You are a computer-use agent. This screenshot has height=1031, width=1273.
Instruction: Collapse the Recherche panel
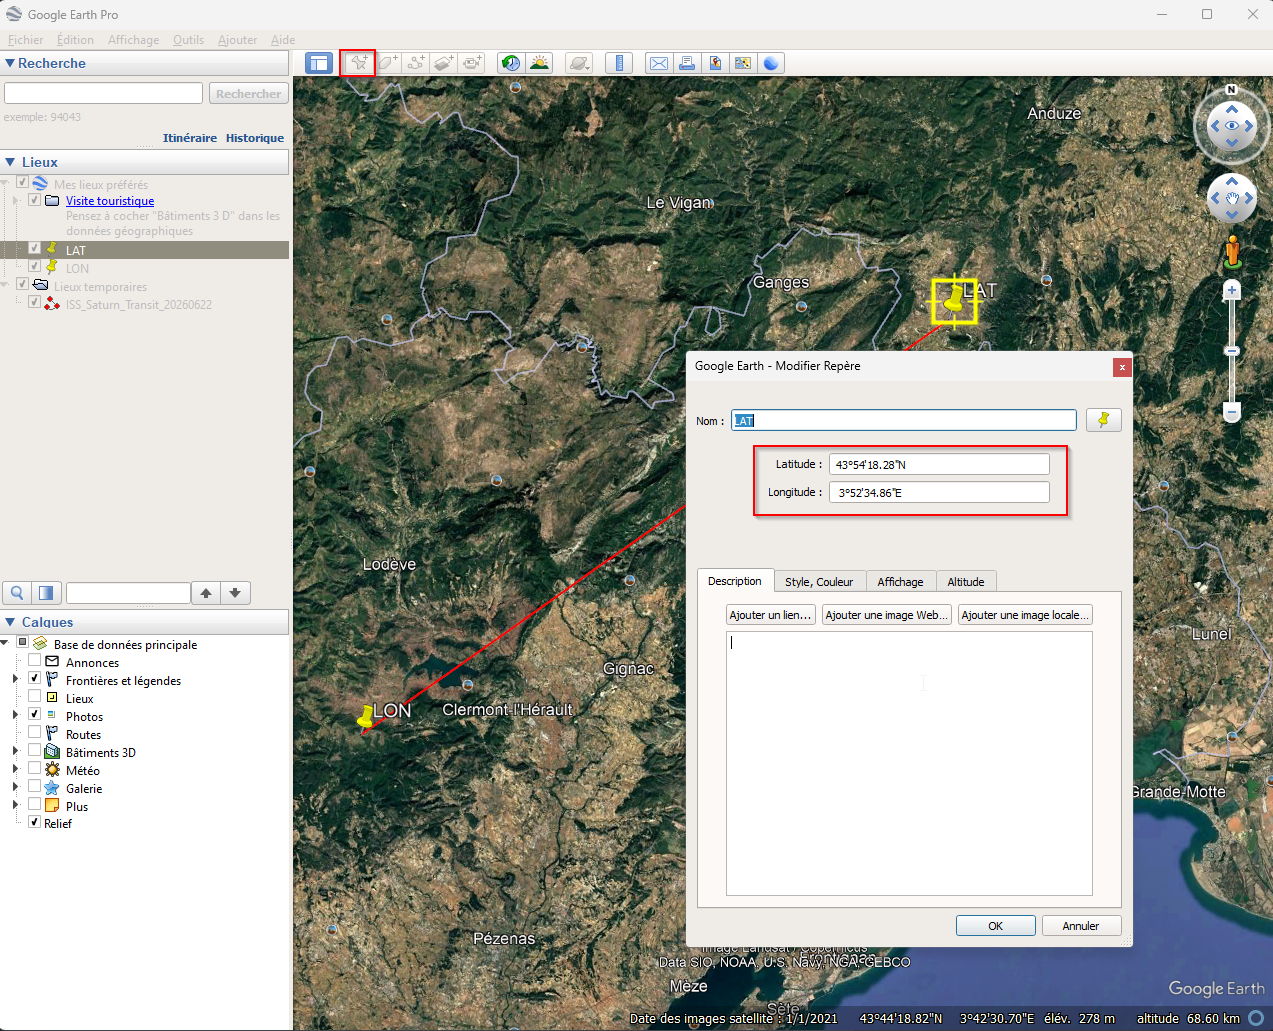click(x=10, y=63)
